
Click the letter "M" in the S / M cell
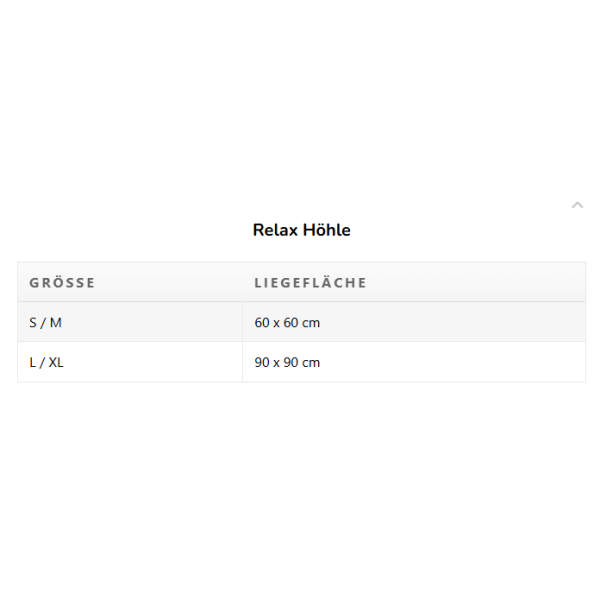(x=56, y=323)
